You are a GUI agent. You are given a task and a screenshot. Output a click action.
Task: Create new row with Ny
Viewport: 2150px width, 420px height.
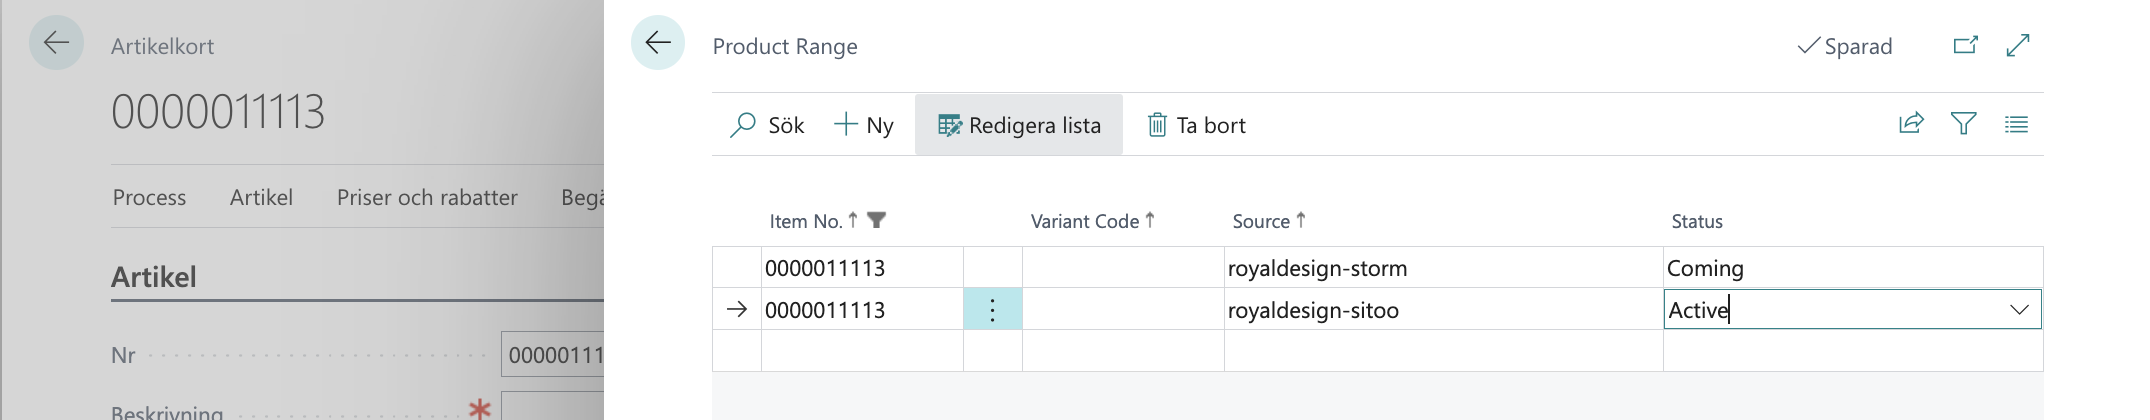coord(864,125)
